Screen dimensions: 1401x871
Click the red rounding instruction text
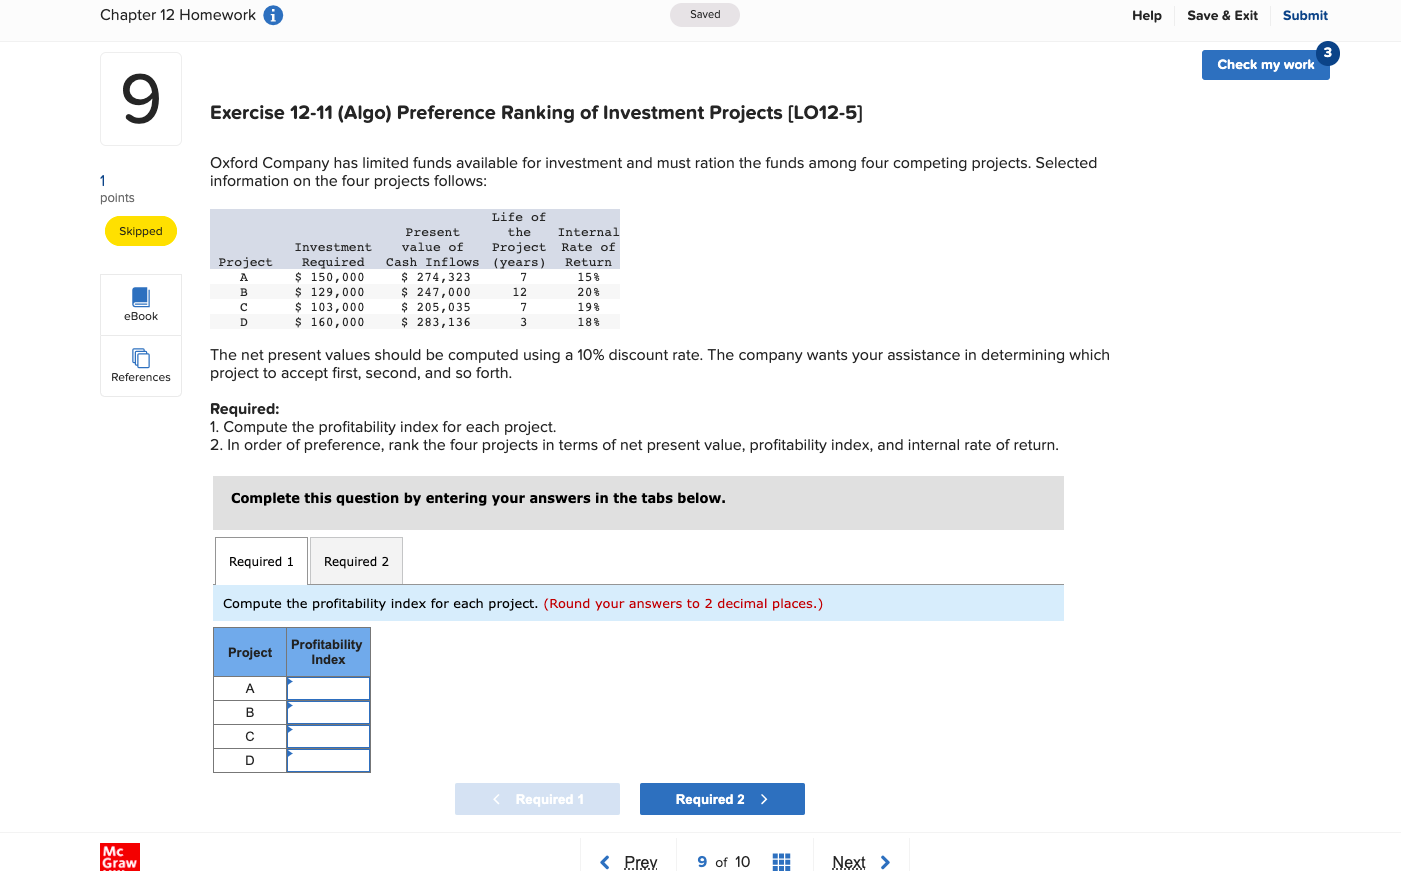point(683,603)
